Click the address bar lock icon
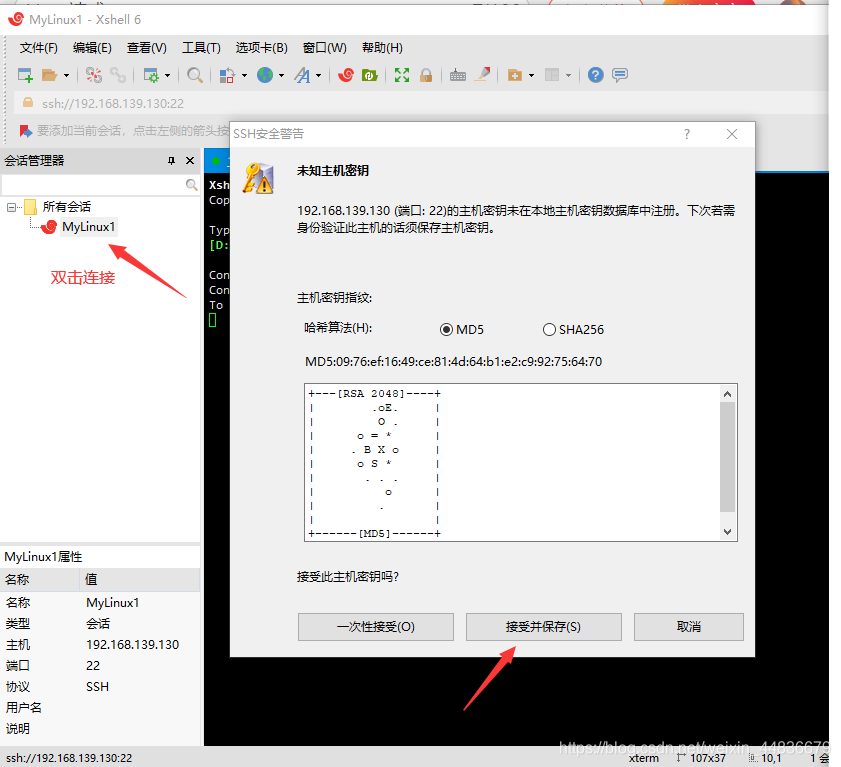841x767 pixels. pos(28,102)
